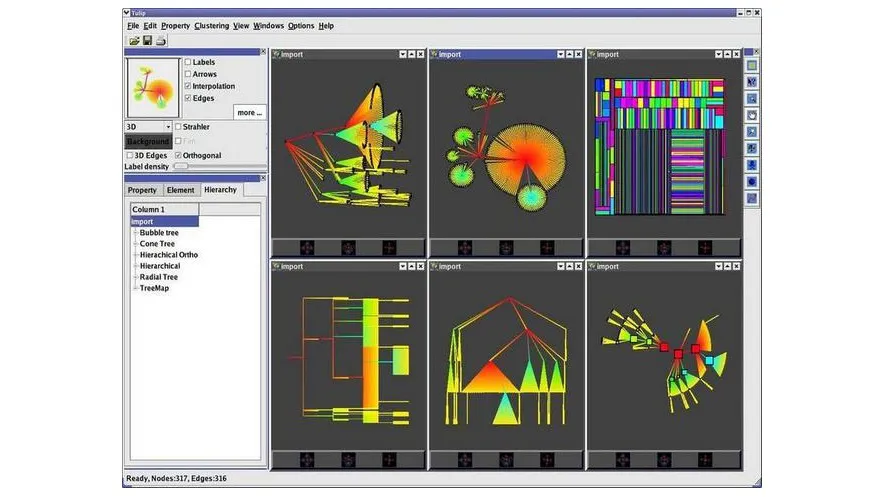Screen dimensions: 884x497
Task: Click left navigation control under the treemap view
Action: (x=622, y=247)
